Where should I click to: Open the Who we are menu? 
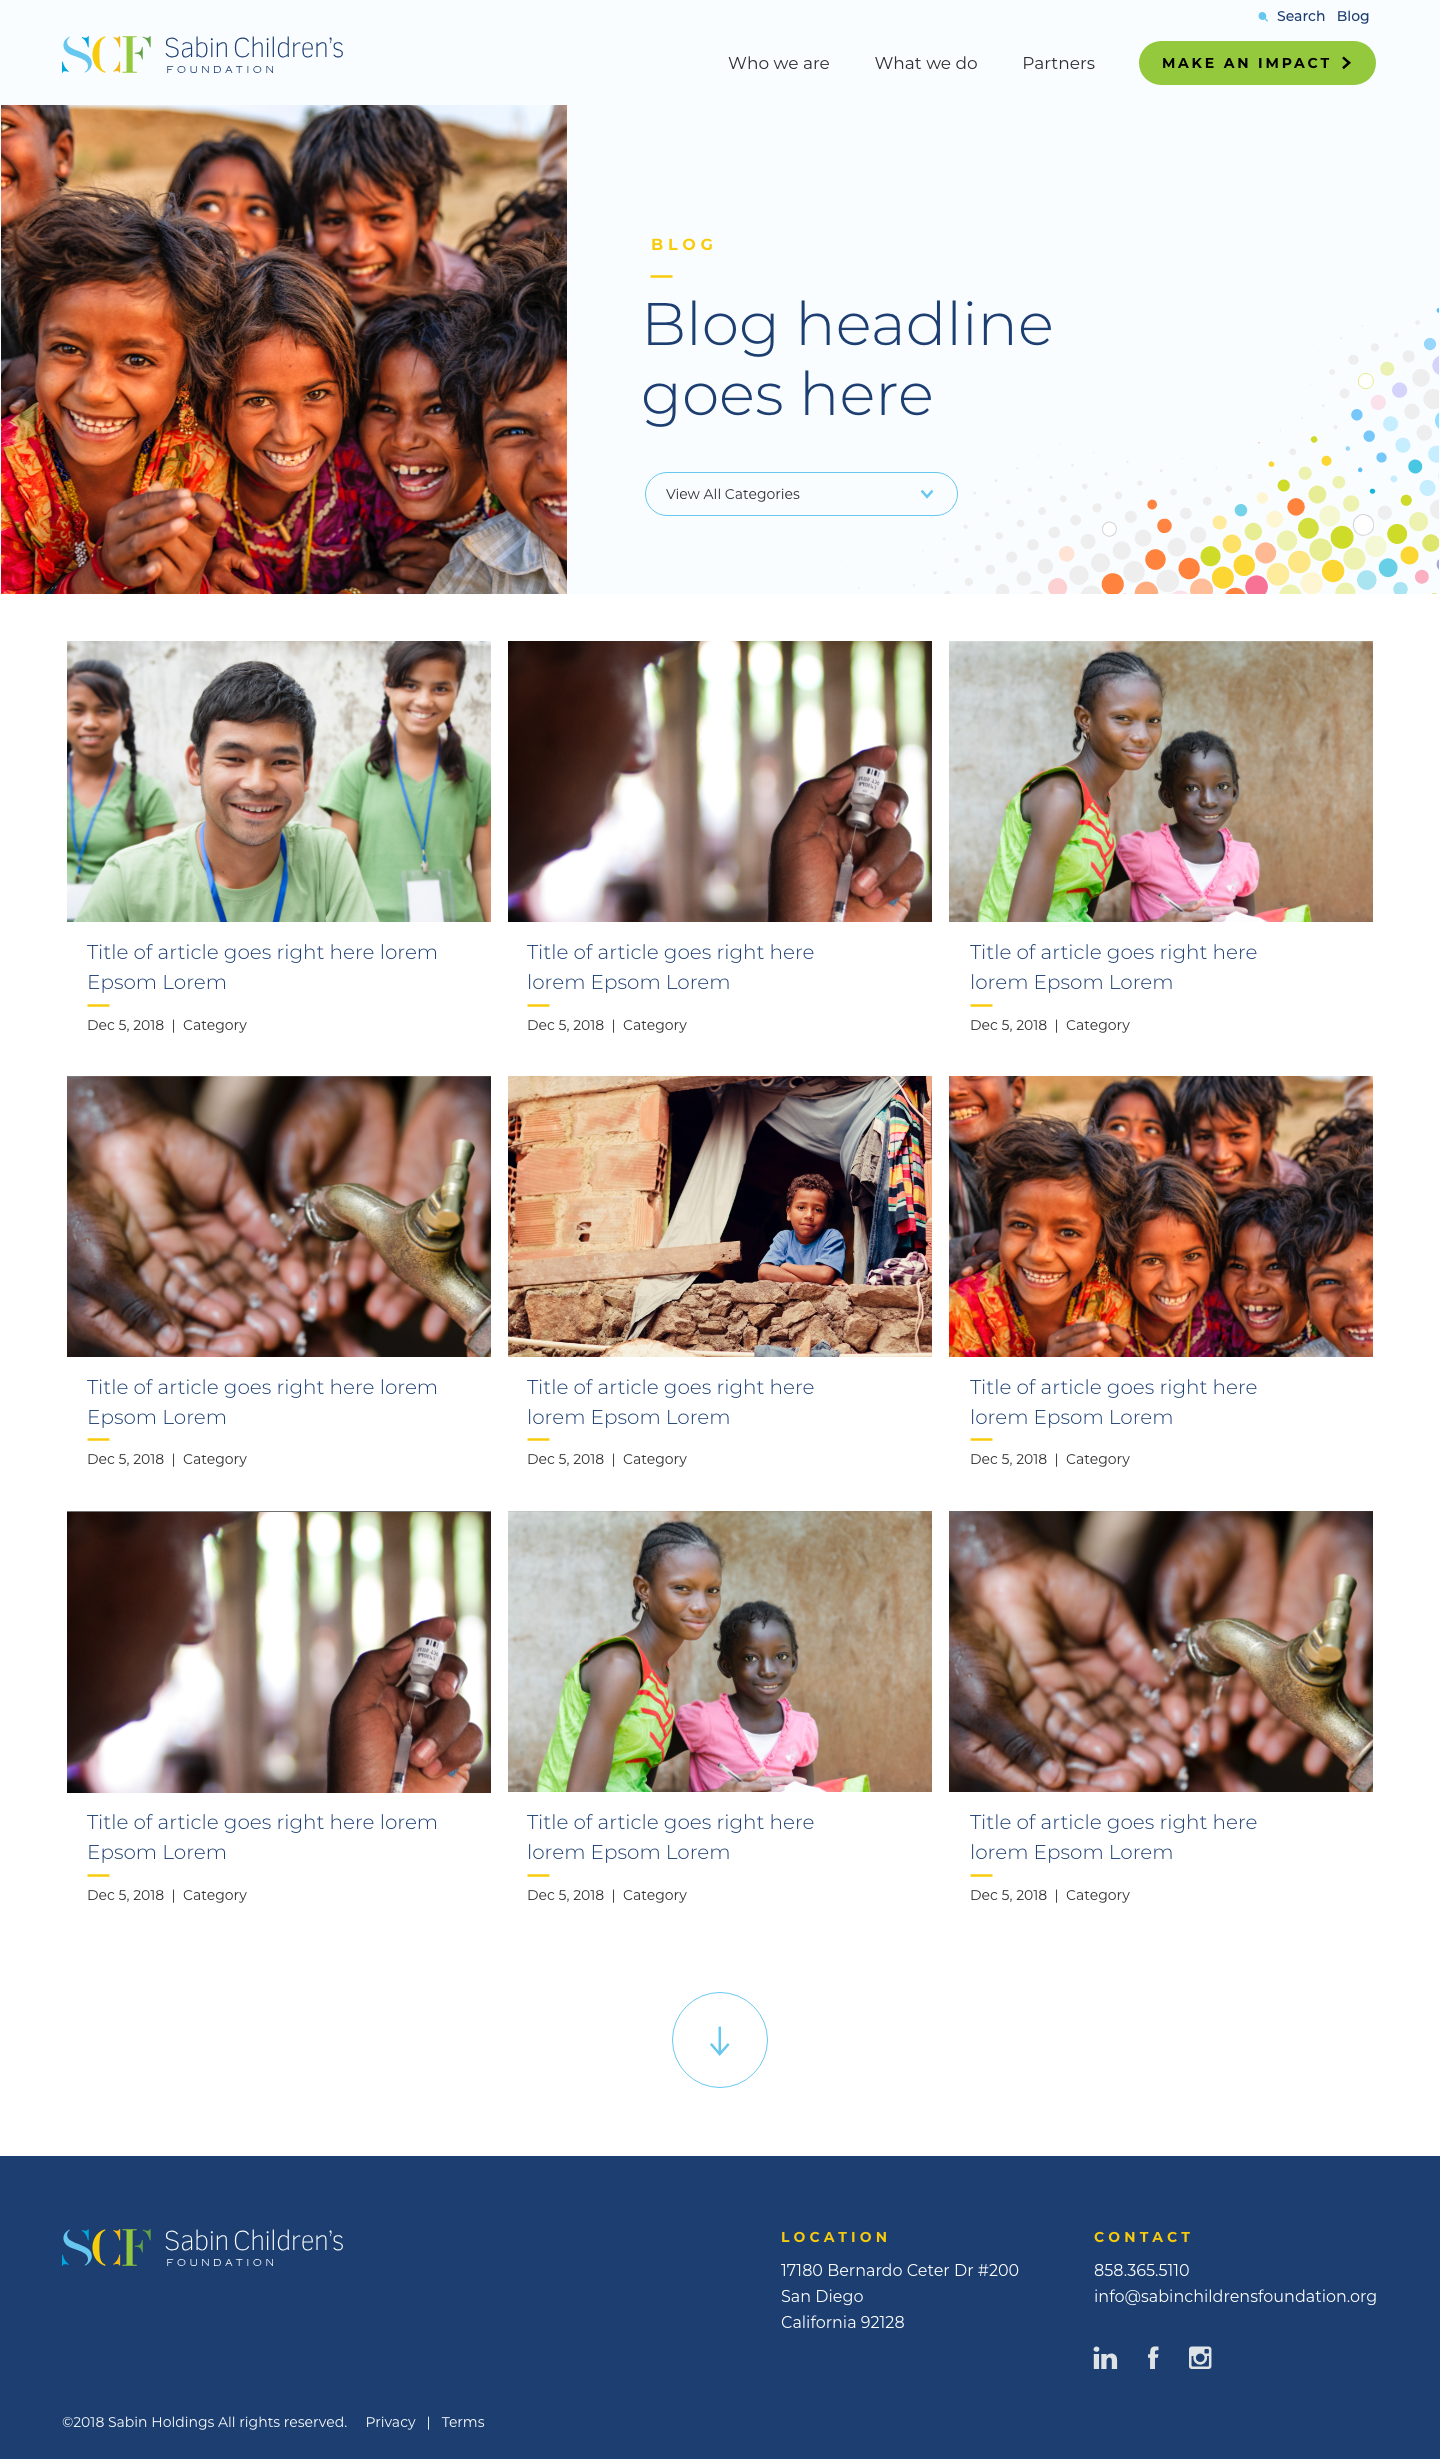tap(779, 63)
